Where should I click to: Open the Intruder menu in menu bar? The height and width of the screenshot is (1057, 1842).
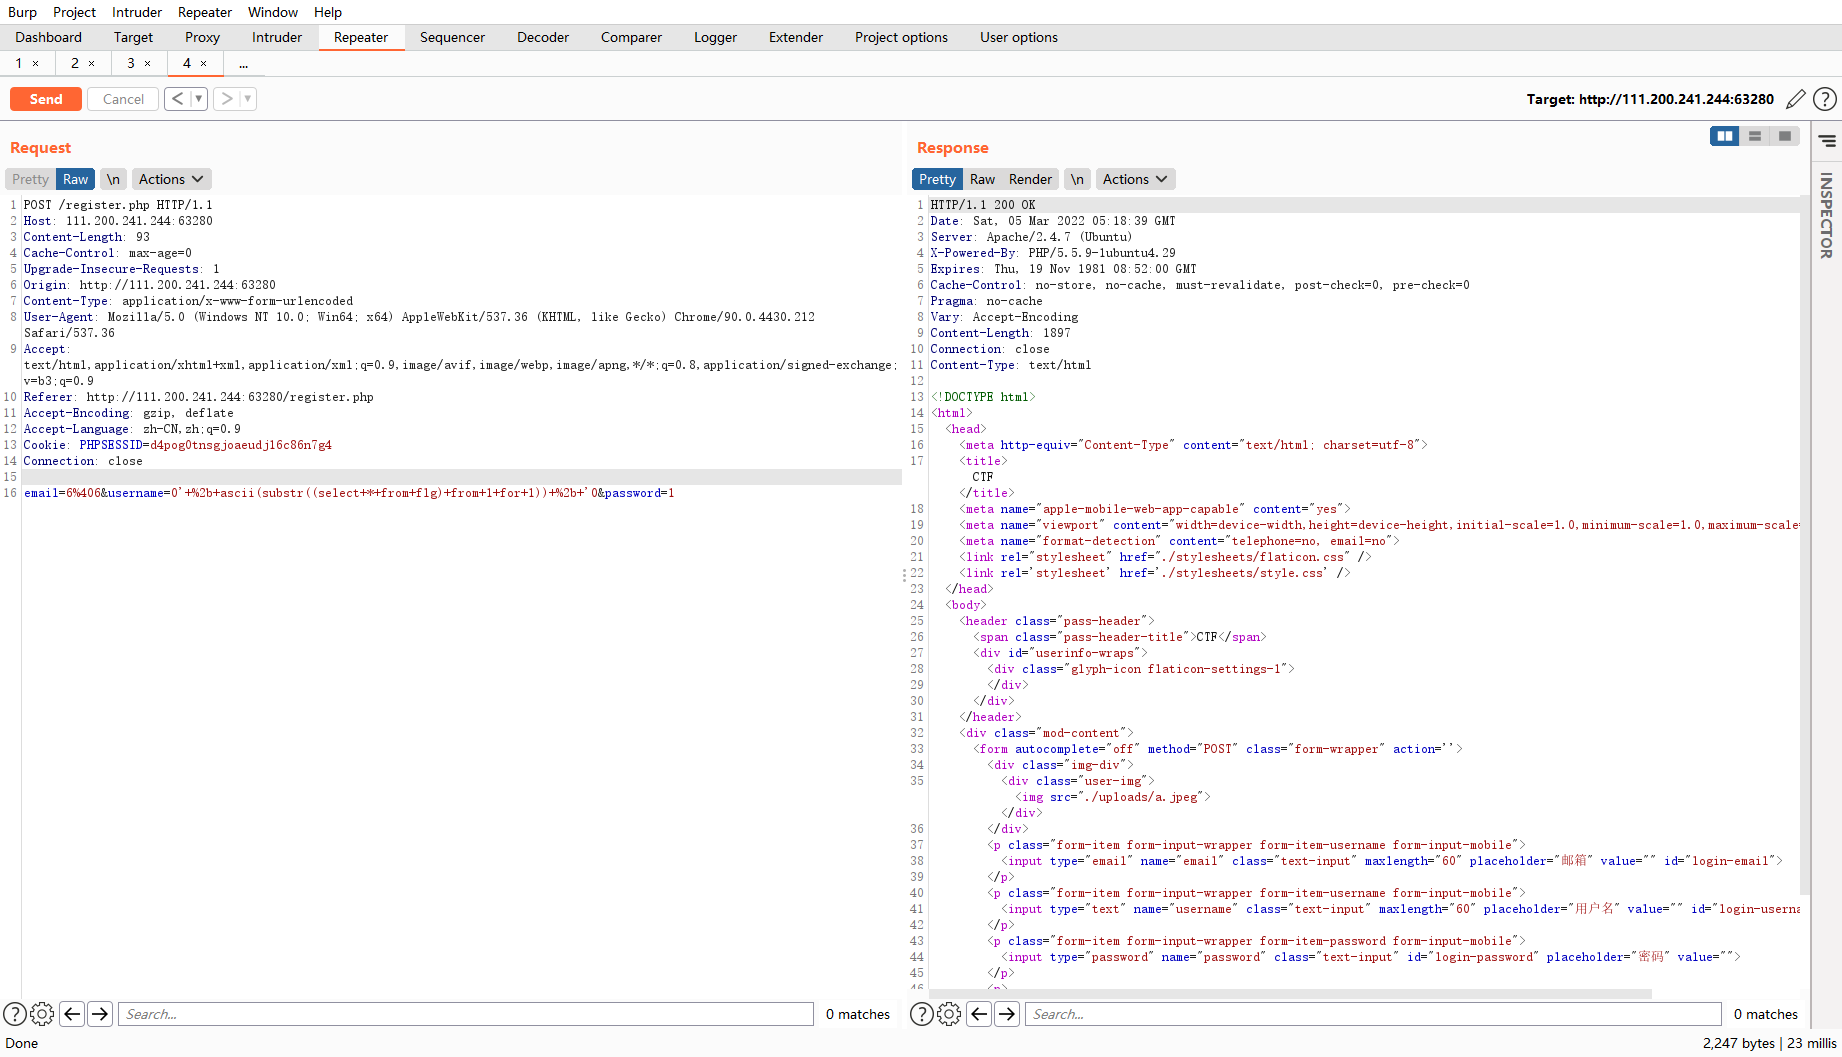tap(137, 12)
